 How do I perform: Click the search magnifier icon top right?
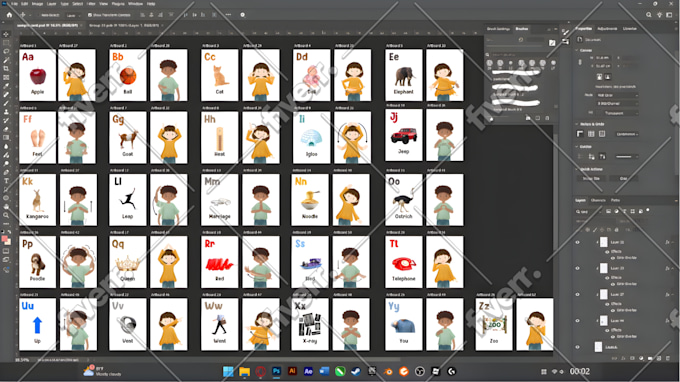pyautogui.click(x=649, y=15)
